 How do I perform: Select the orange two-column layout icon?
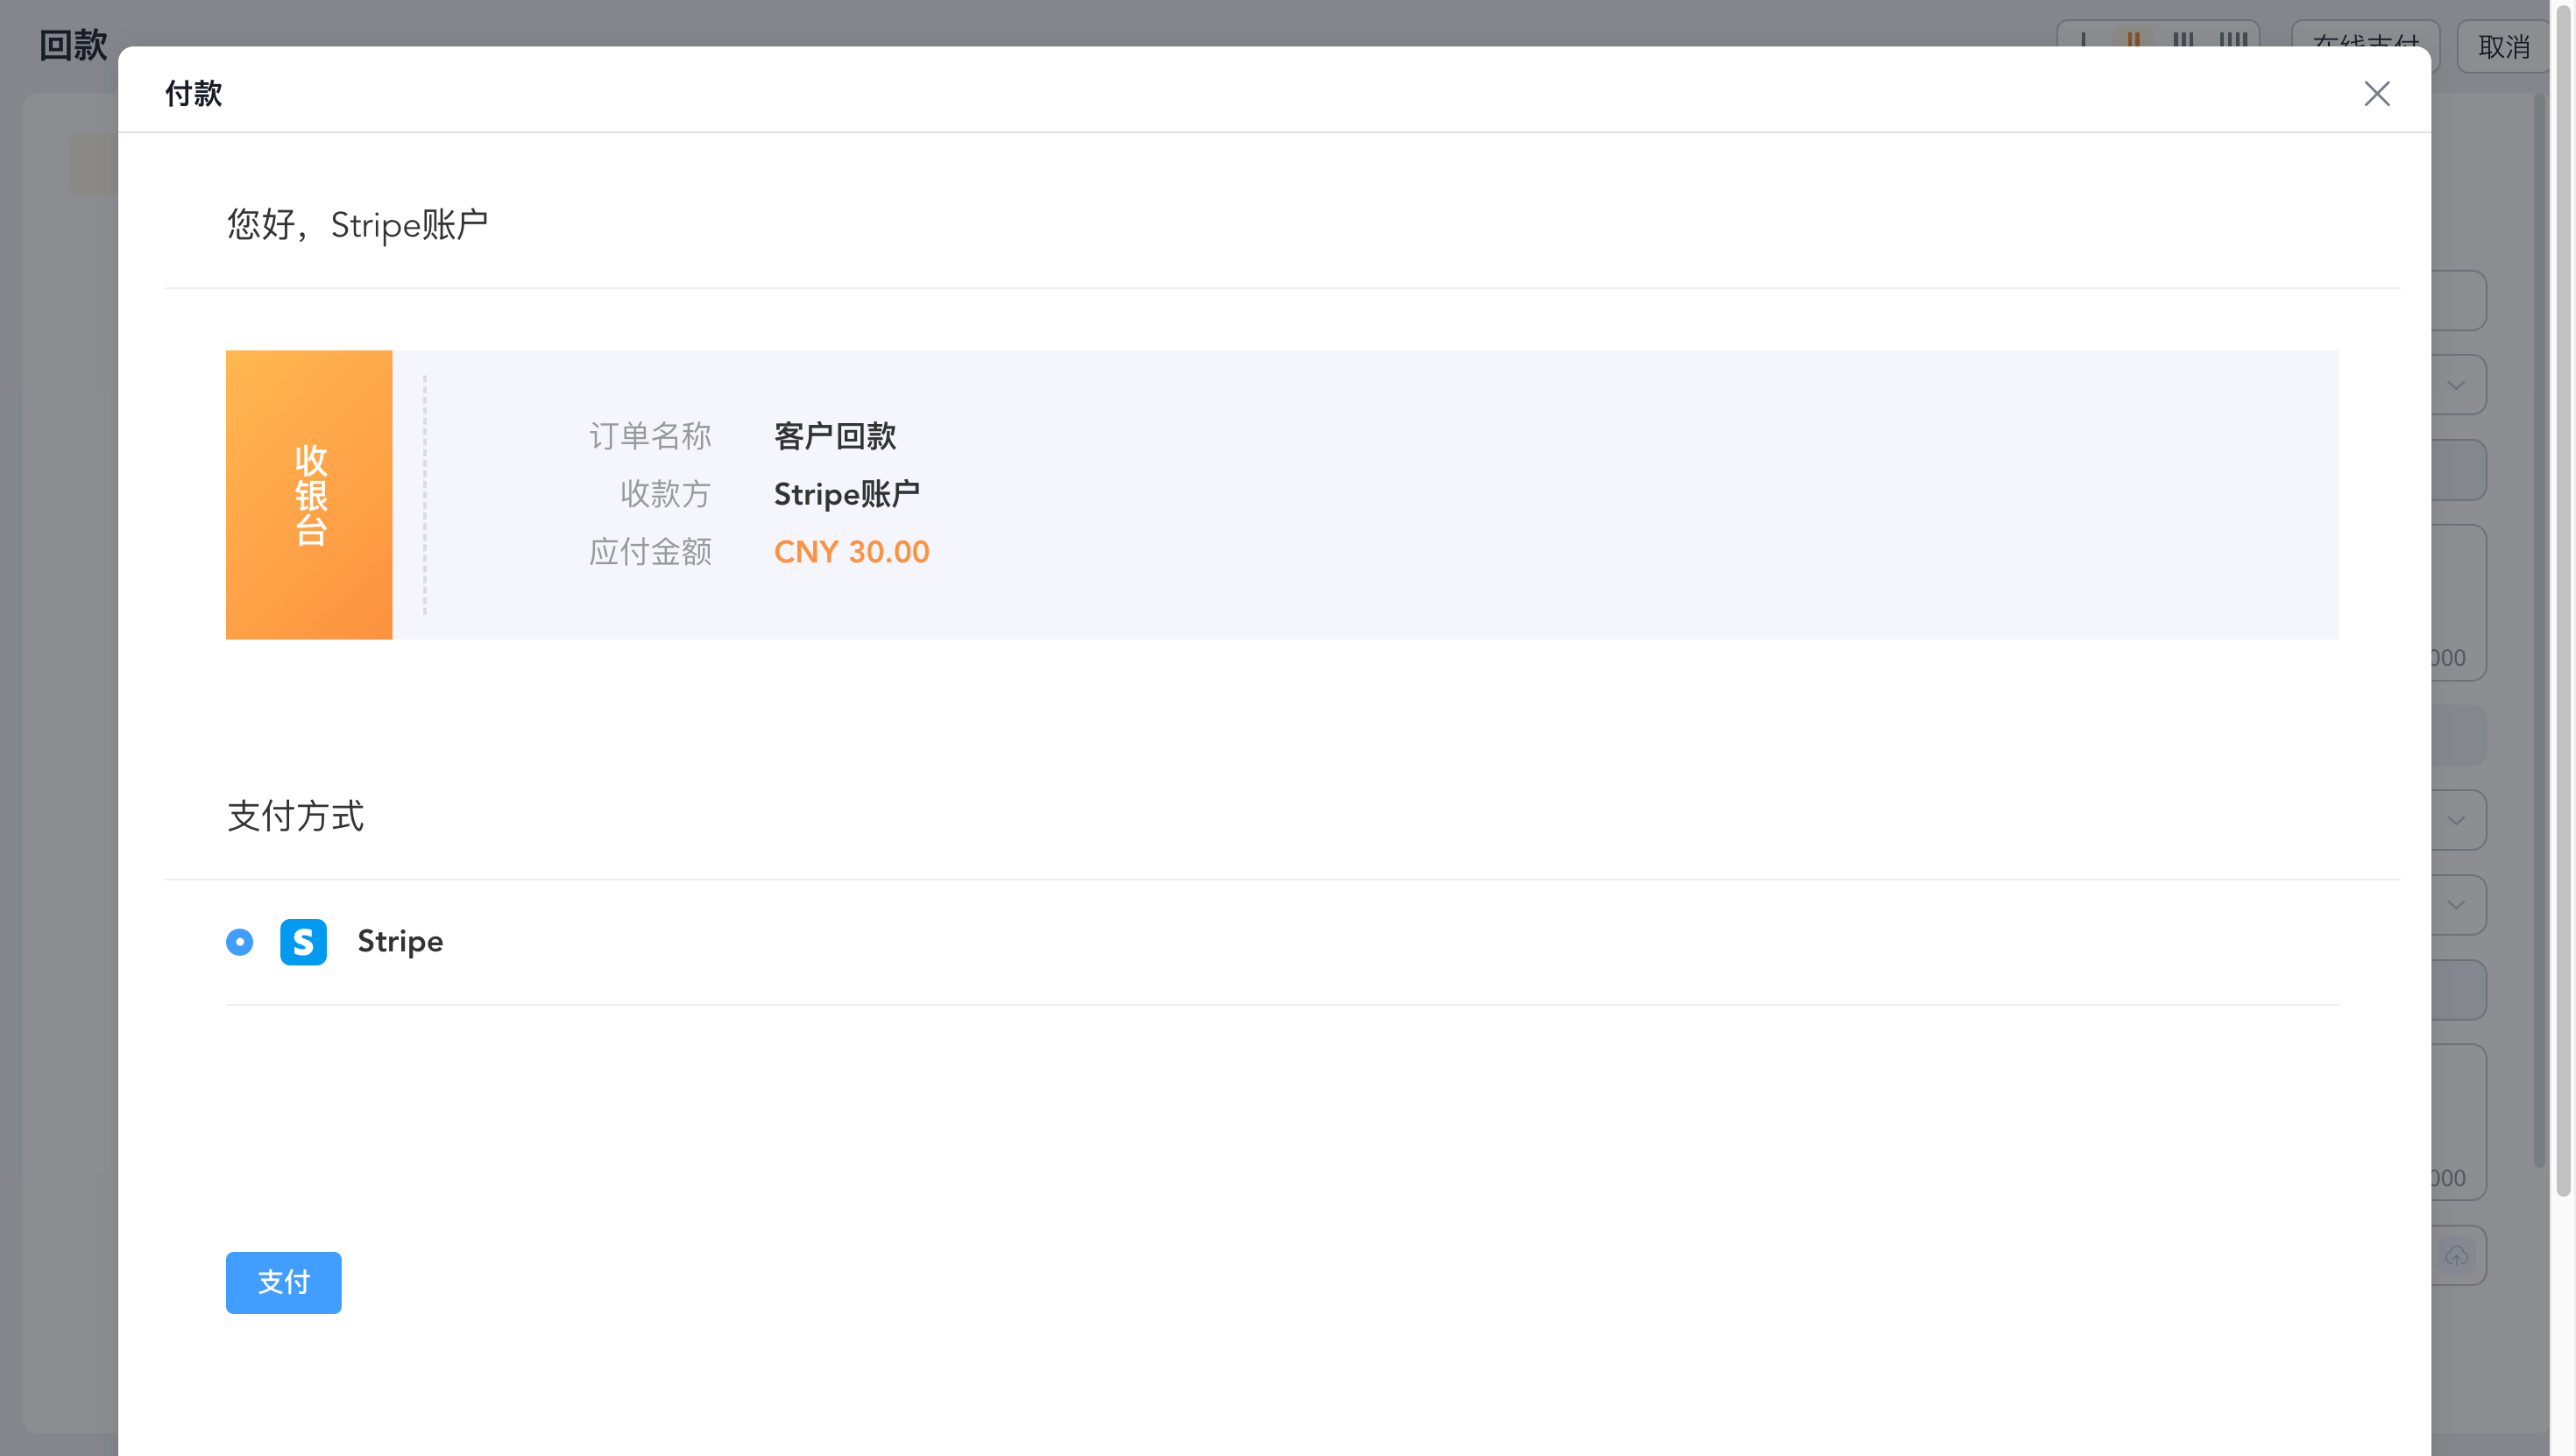[2133, 38]
